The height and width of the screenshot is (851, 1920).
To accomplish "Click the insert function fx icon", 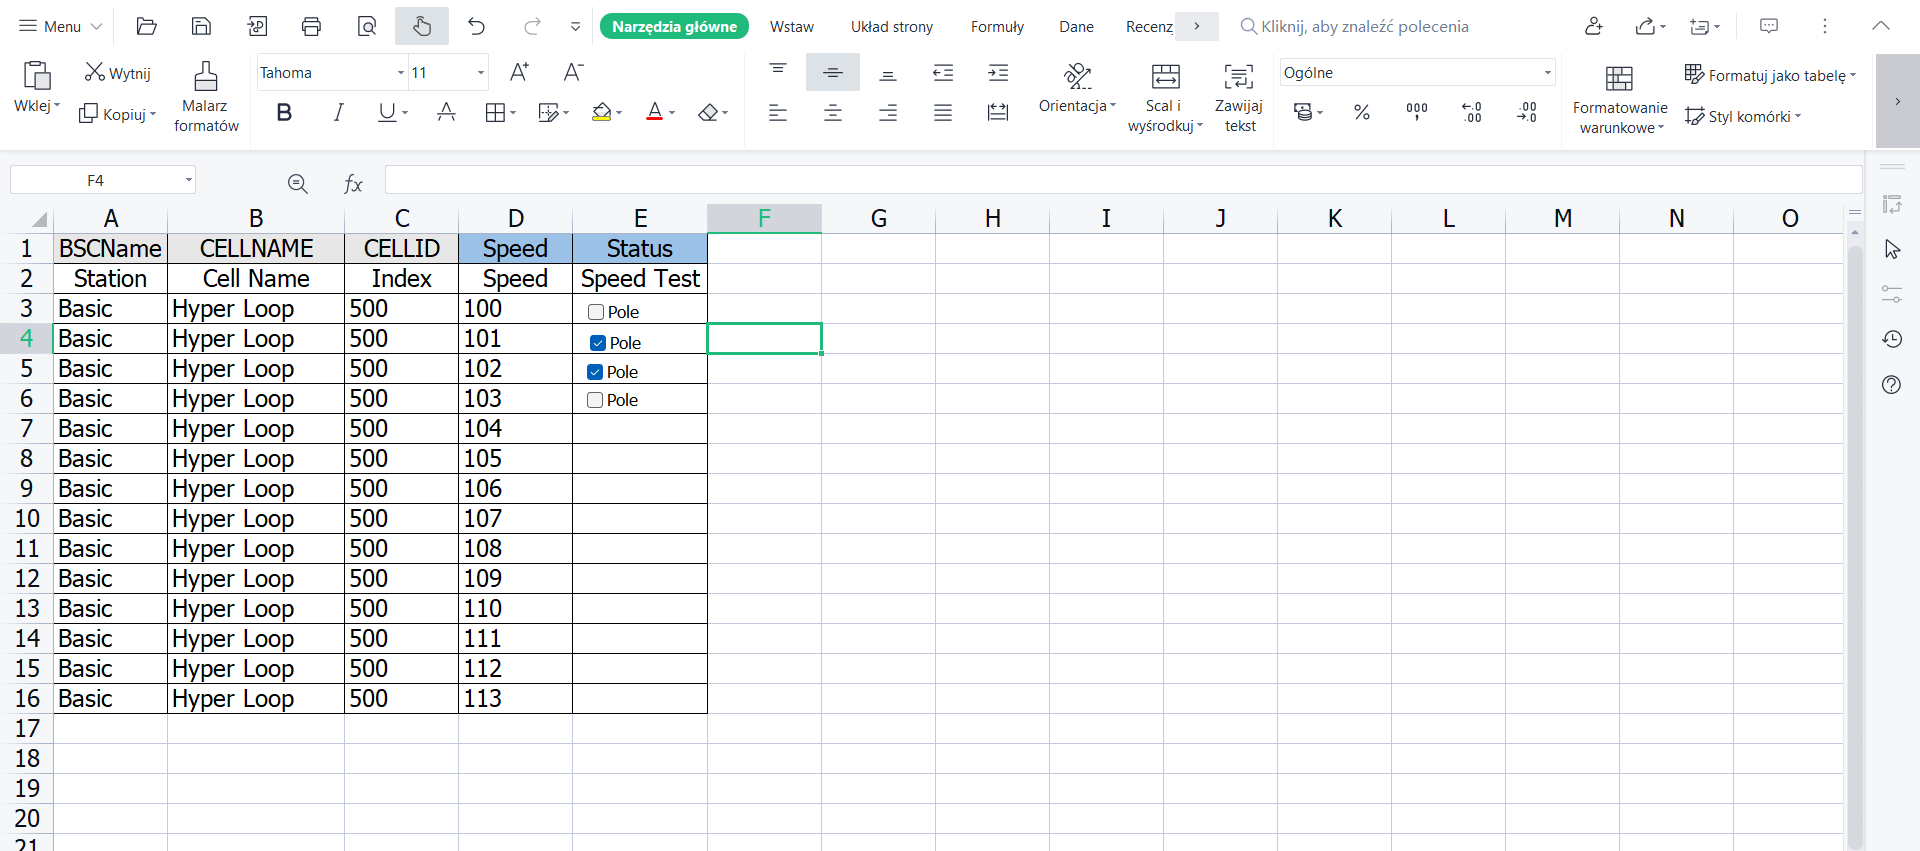I will pos(353,183).
